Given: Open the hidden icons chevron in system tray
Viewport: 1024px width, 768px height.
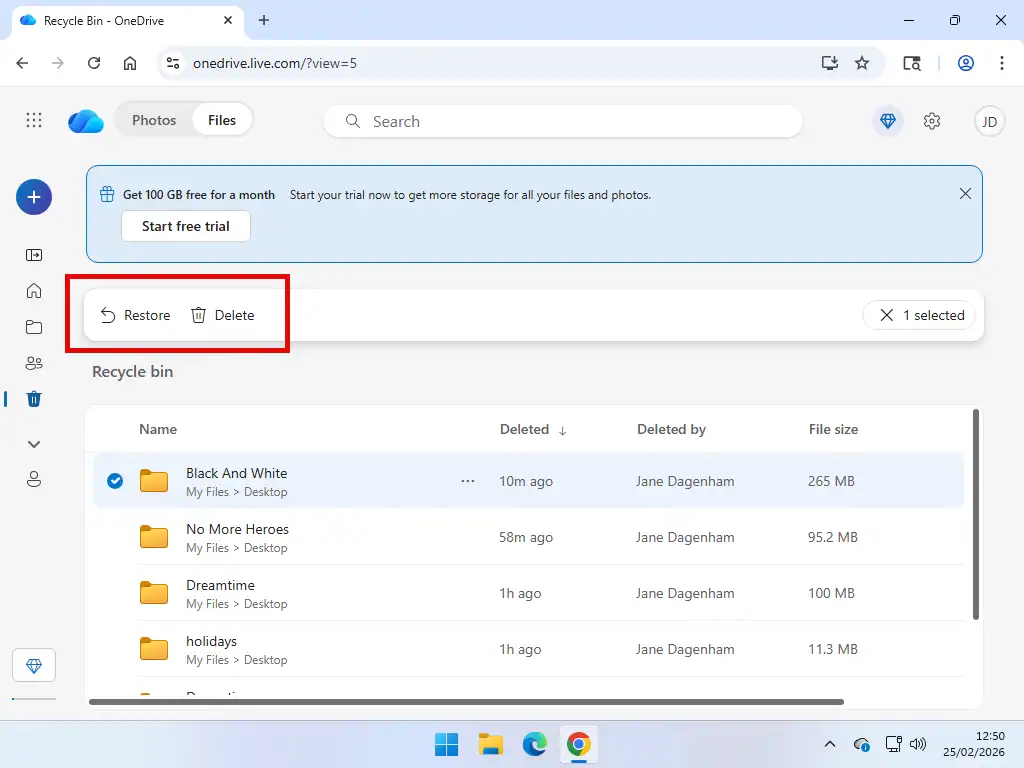Looking at the screenshot, I should pyautogui.click(x=830, y=744).
